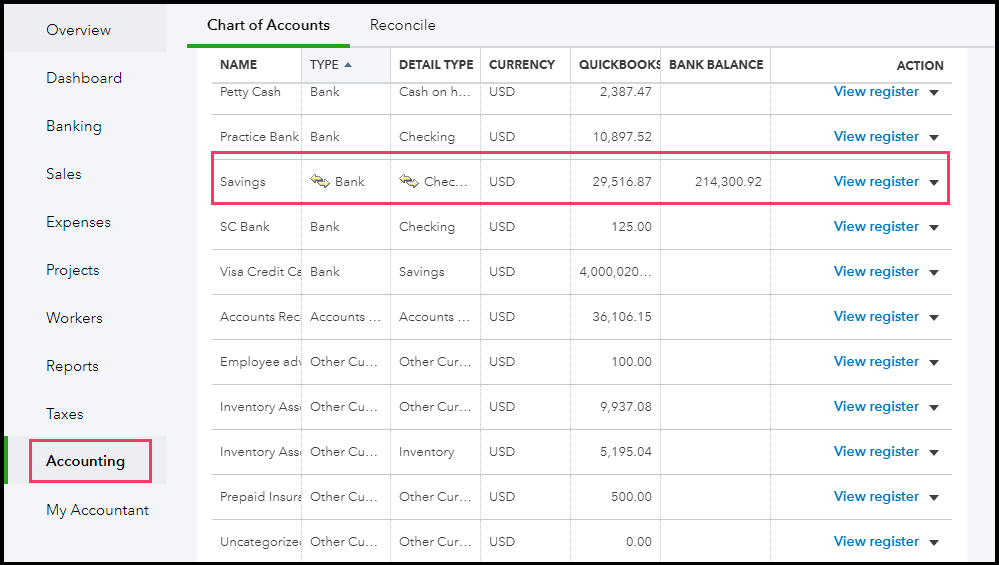Open Banking in the left sidebar
Image resolution: width=999 pixels, height=565 pixels.
click(74, 126)
